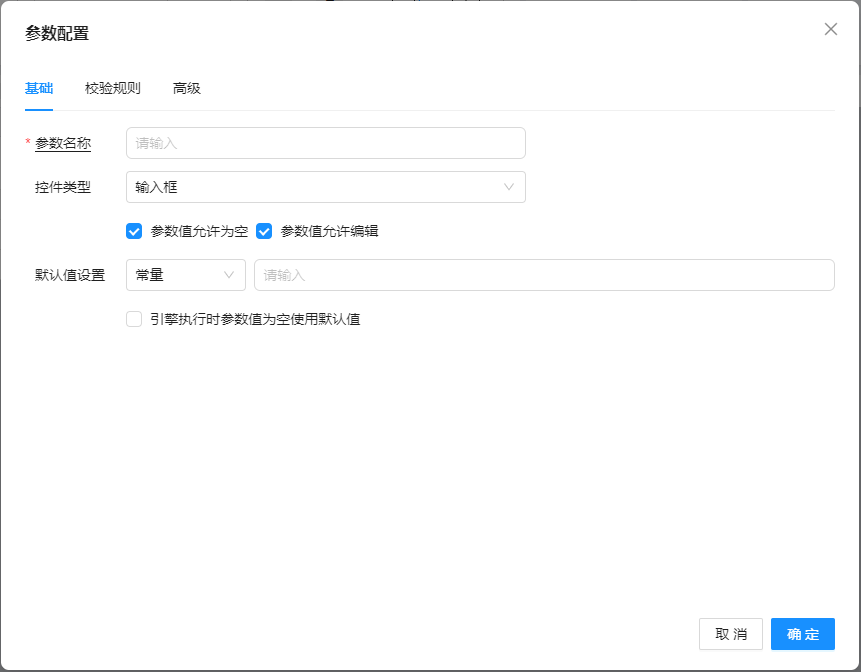Click the chevron arrow beside 常量

point(229,275)
